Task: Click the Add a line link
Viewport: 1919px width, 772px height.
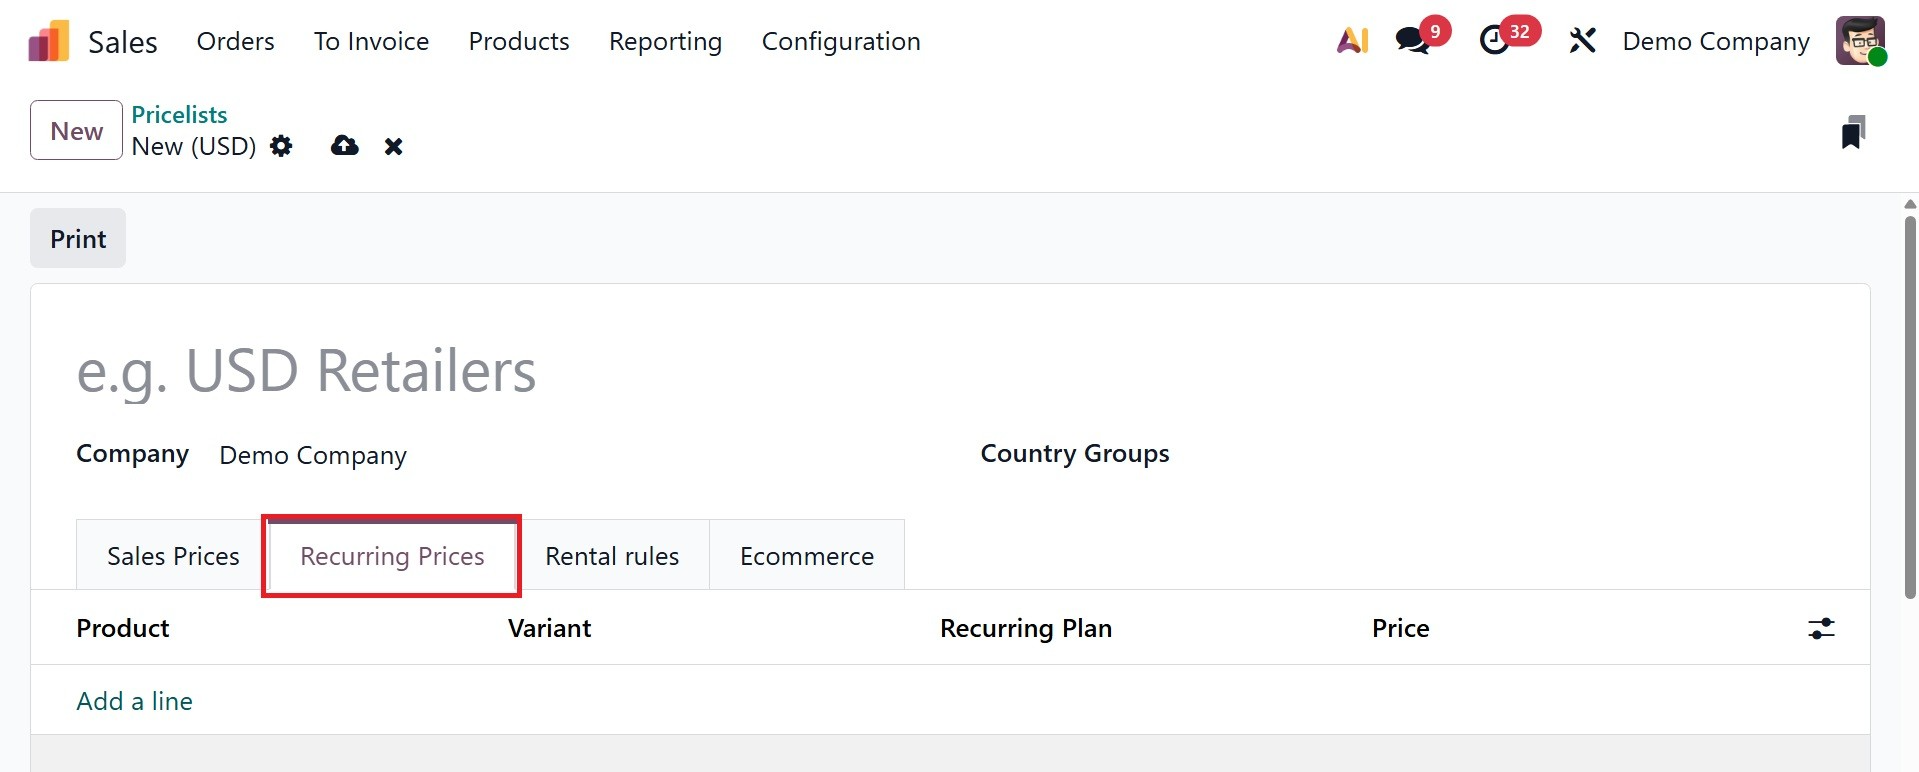Action: [x=135, y=701]
